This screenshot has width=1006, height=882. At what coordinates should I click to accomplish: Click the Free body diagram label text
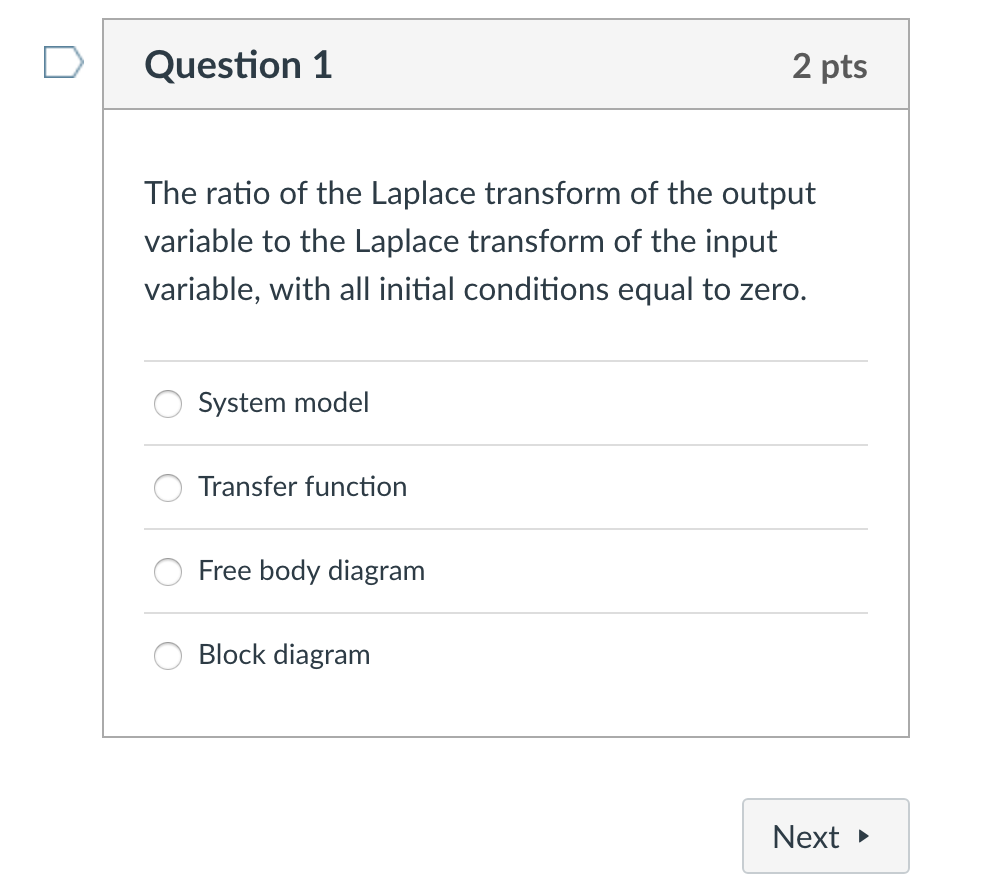pyautogui.click(x=311, y=572)
